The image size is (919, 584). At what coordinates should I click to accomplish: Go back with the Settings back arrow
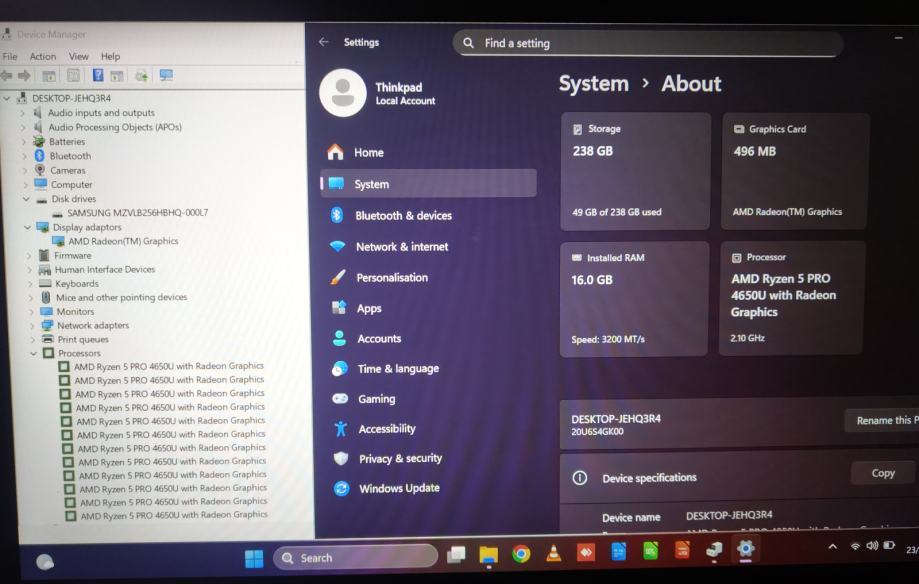coord(324,42)
